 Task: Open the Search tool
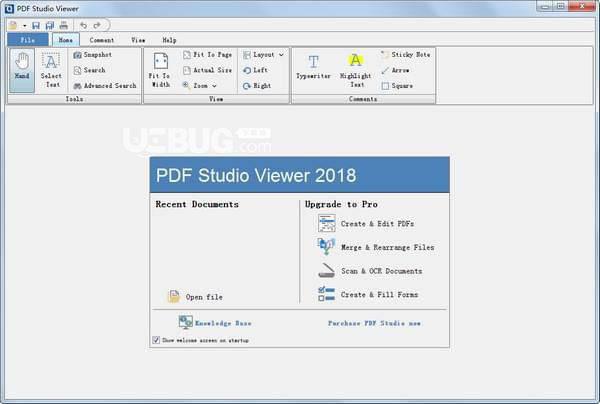[x=89, y=70]
